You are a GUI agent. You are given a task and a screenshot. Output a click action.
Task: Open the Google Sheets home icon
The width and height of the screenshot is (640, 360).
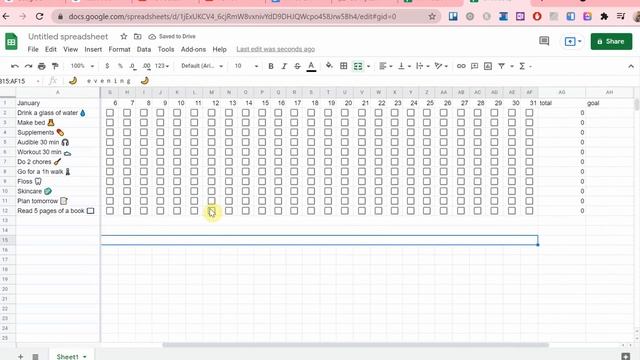click(11, 42)
